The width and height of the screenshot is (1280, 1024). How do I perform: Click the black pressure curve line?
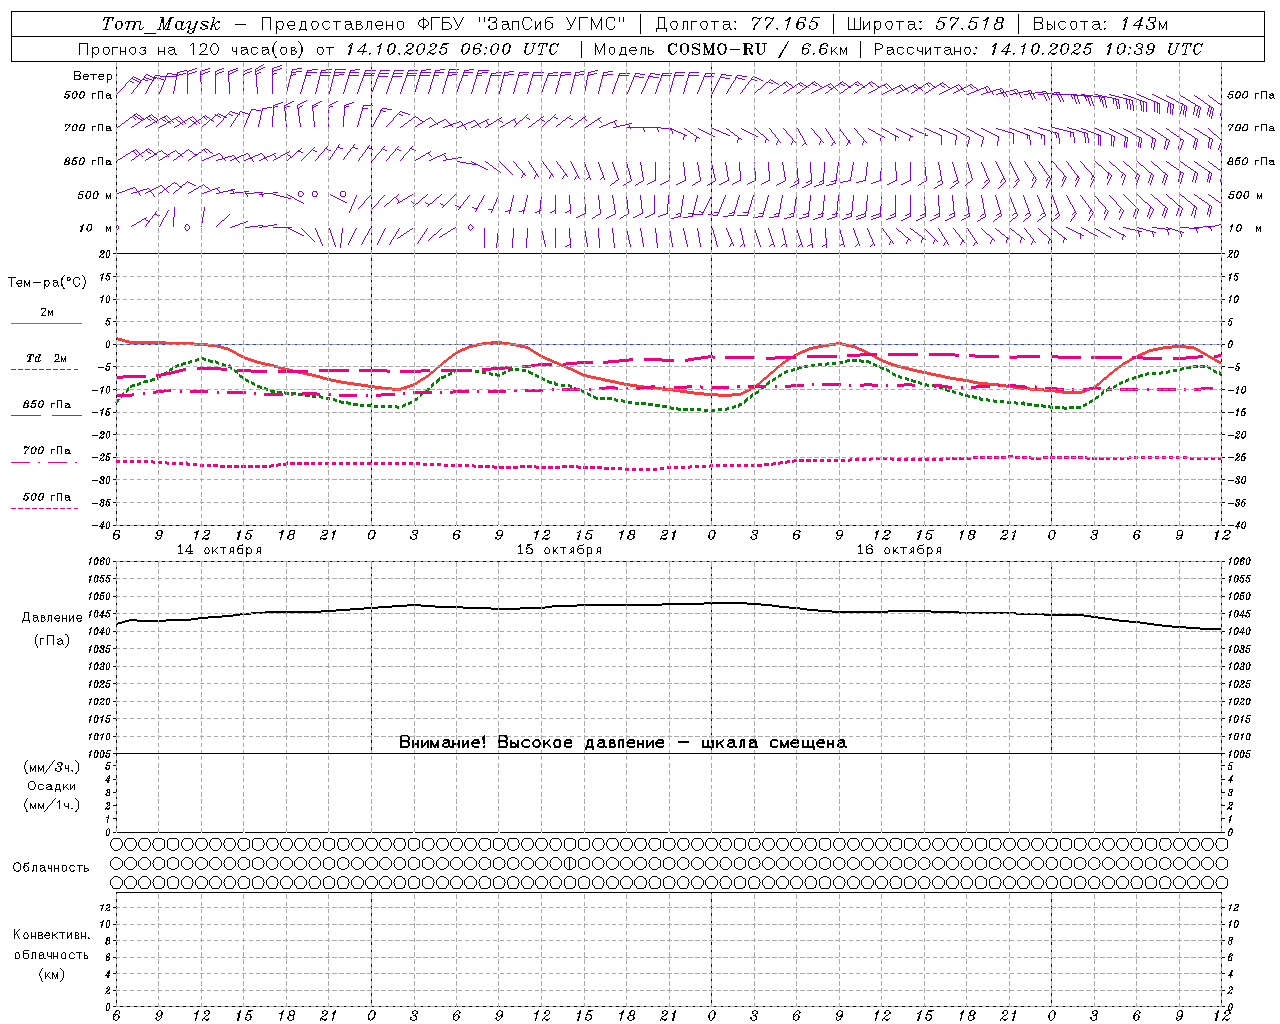click(x=670, y=605)
